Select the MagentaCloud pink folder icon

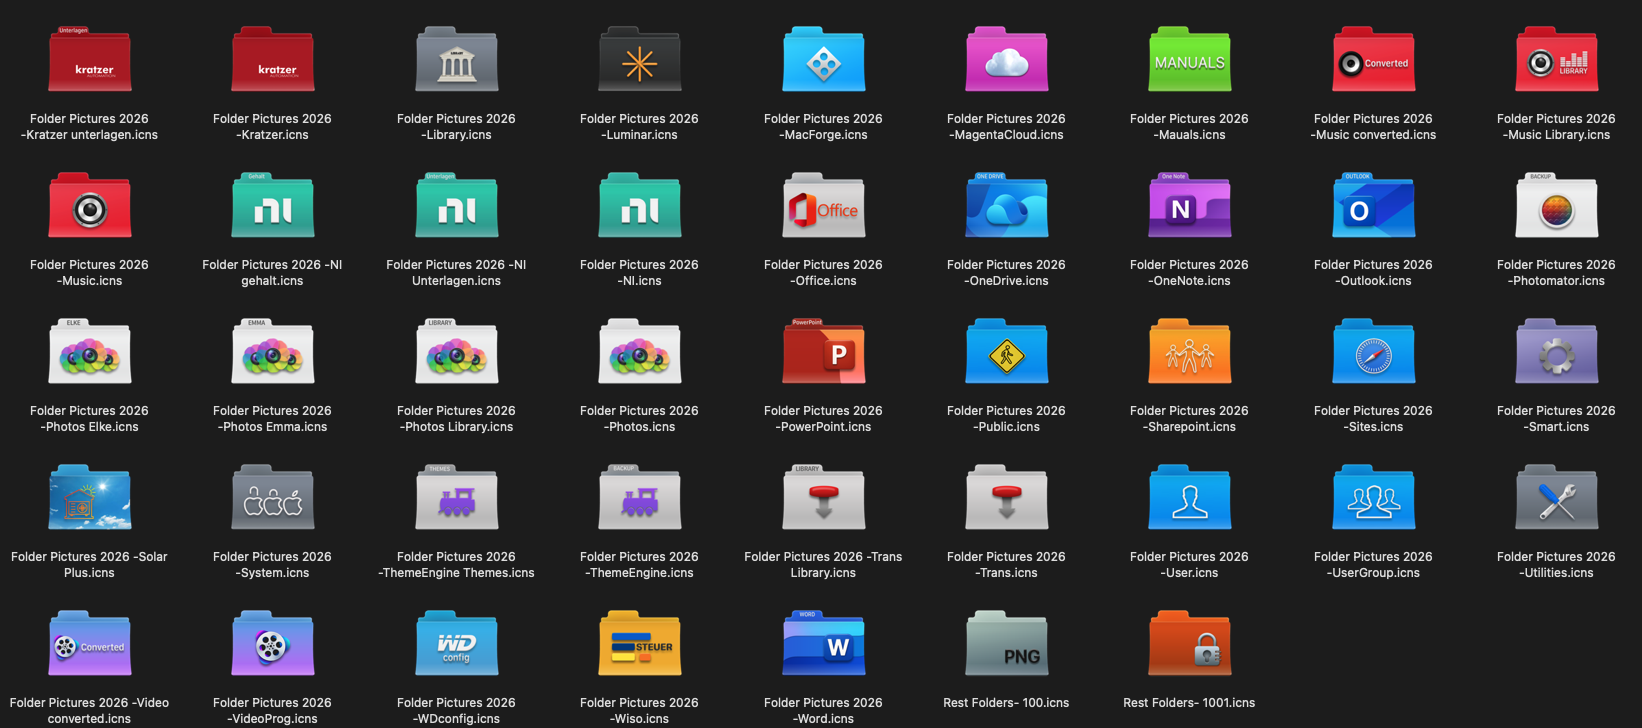click(1006, 62)
